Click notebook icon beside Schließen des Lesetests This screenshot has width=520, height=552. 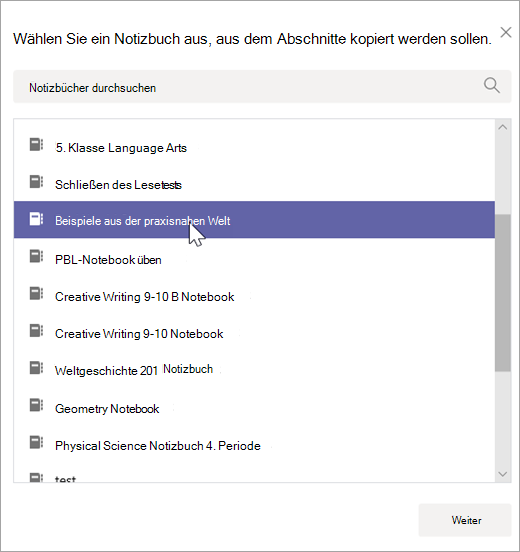36,182
